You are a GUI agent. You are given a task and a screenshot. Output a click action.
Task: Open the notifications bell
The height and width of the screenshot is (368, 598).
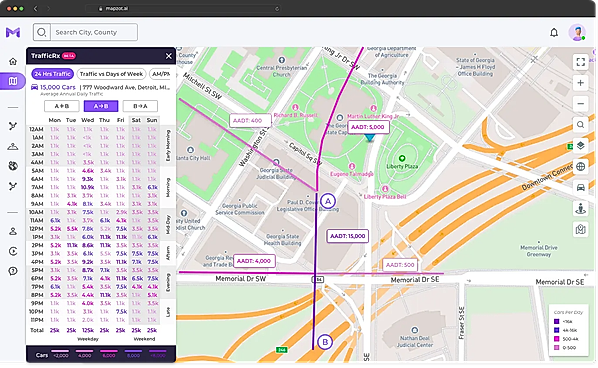click(554, 33)
